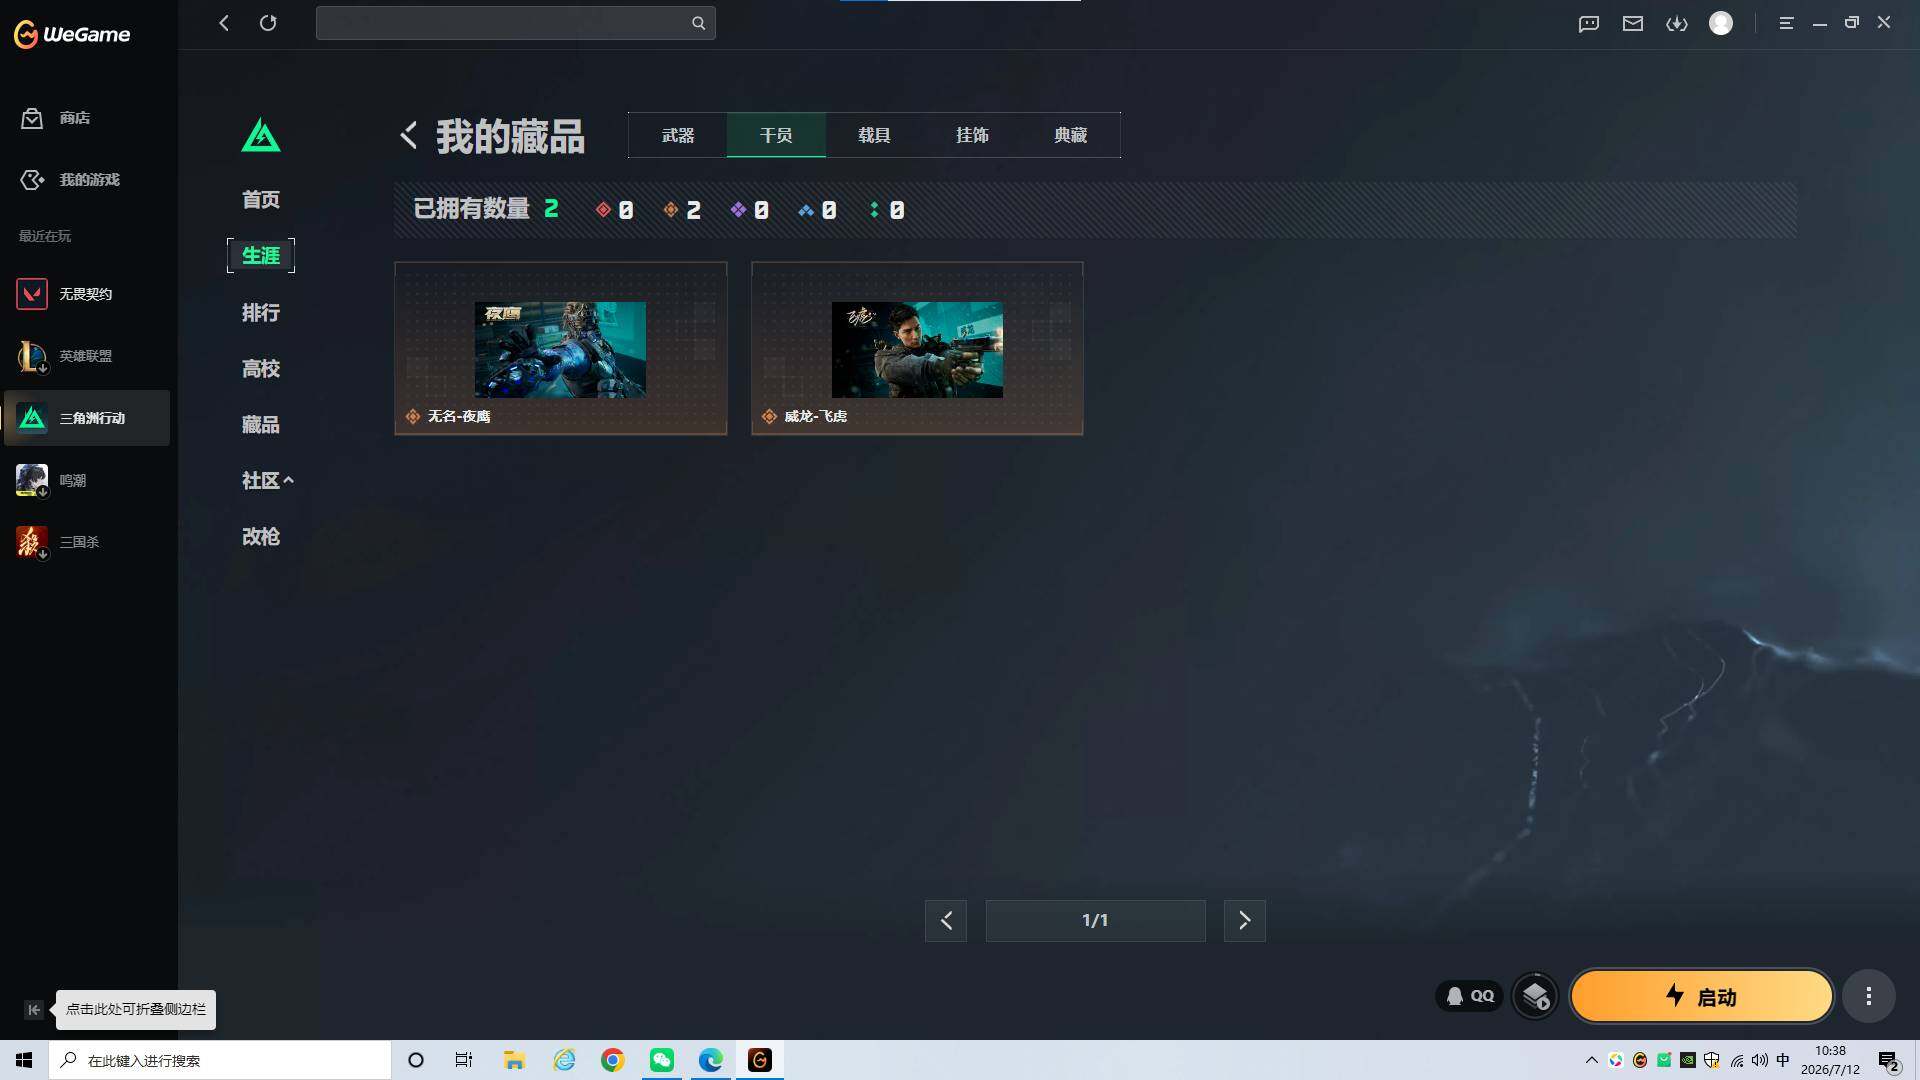Screen dimensions: 1920x1080
Task: Open the game tools box icon
Action: coord(1535,996)
